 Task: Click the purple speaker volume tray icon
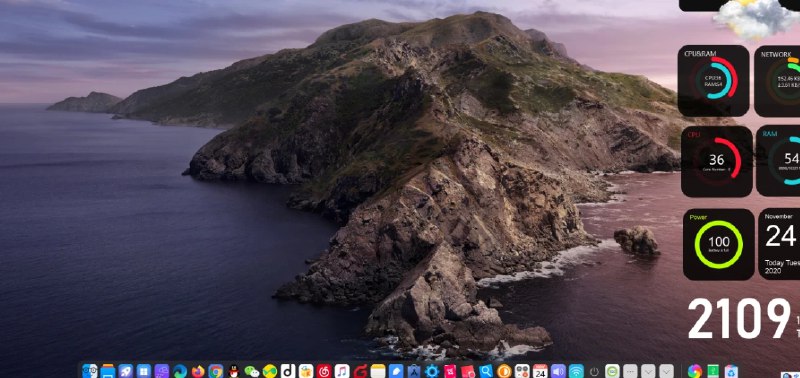[558, 371]
